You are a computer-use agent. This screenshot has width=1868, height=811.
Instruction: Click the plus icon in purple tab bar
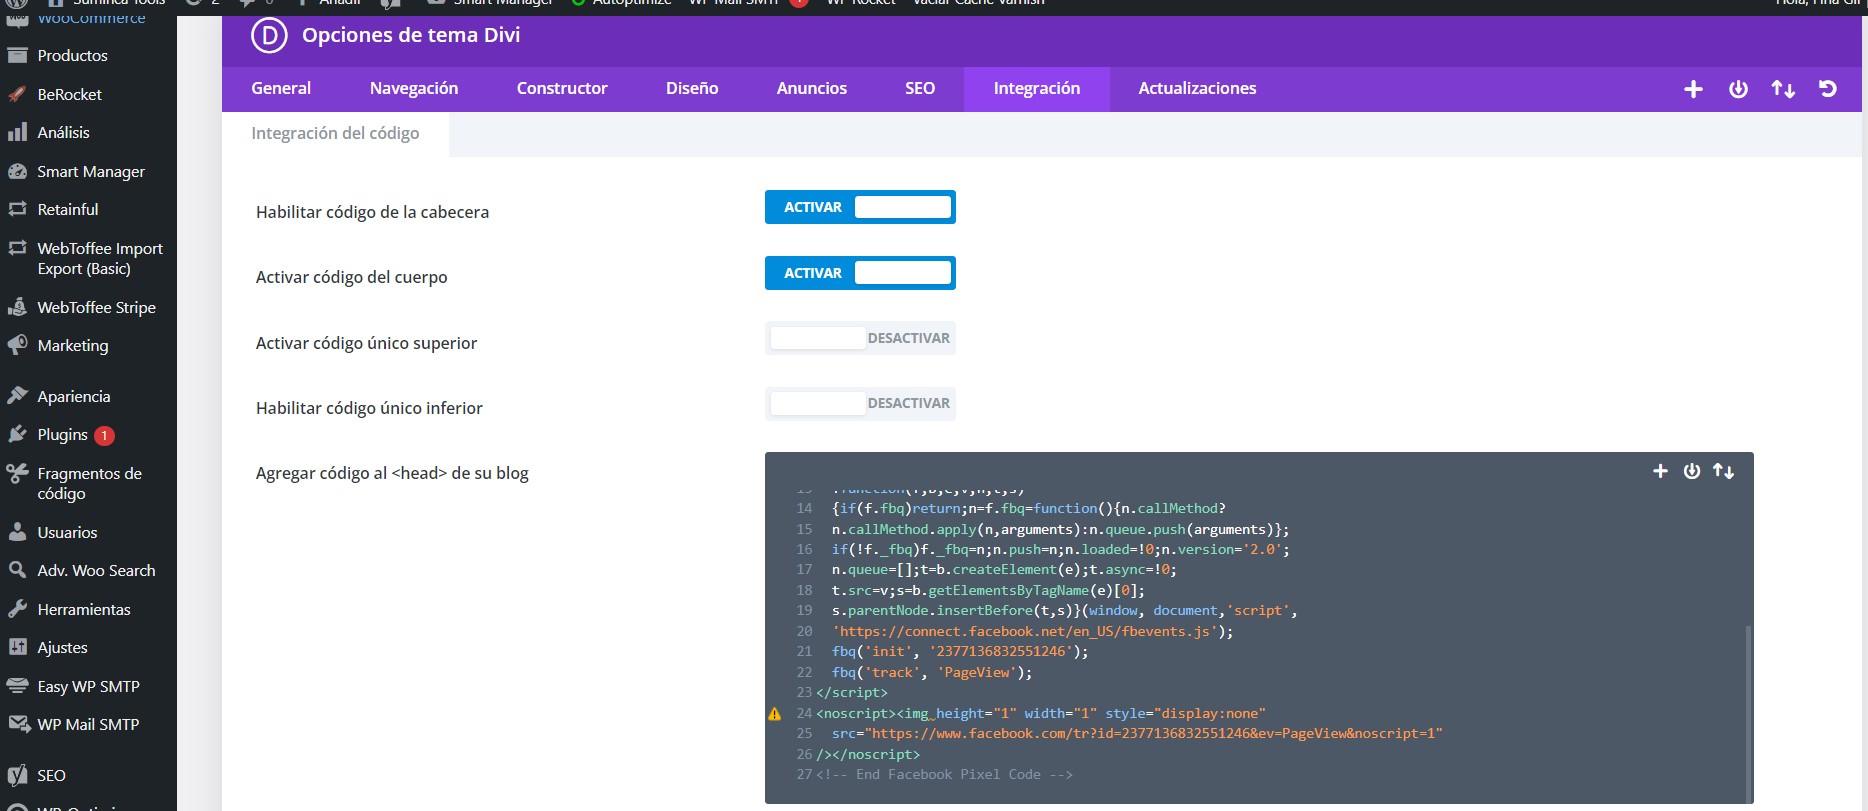[1693, 89]
